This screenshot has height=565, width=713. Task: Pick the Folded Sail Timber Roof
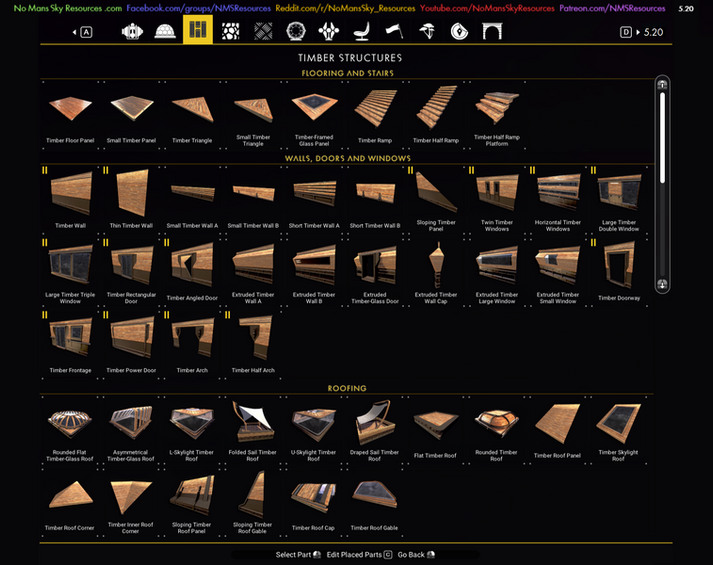pyautogui.click(x=253, y=430)
